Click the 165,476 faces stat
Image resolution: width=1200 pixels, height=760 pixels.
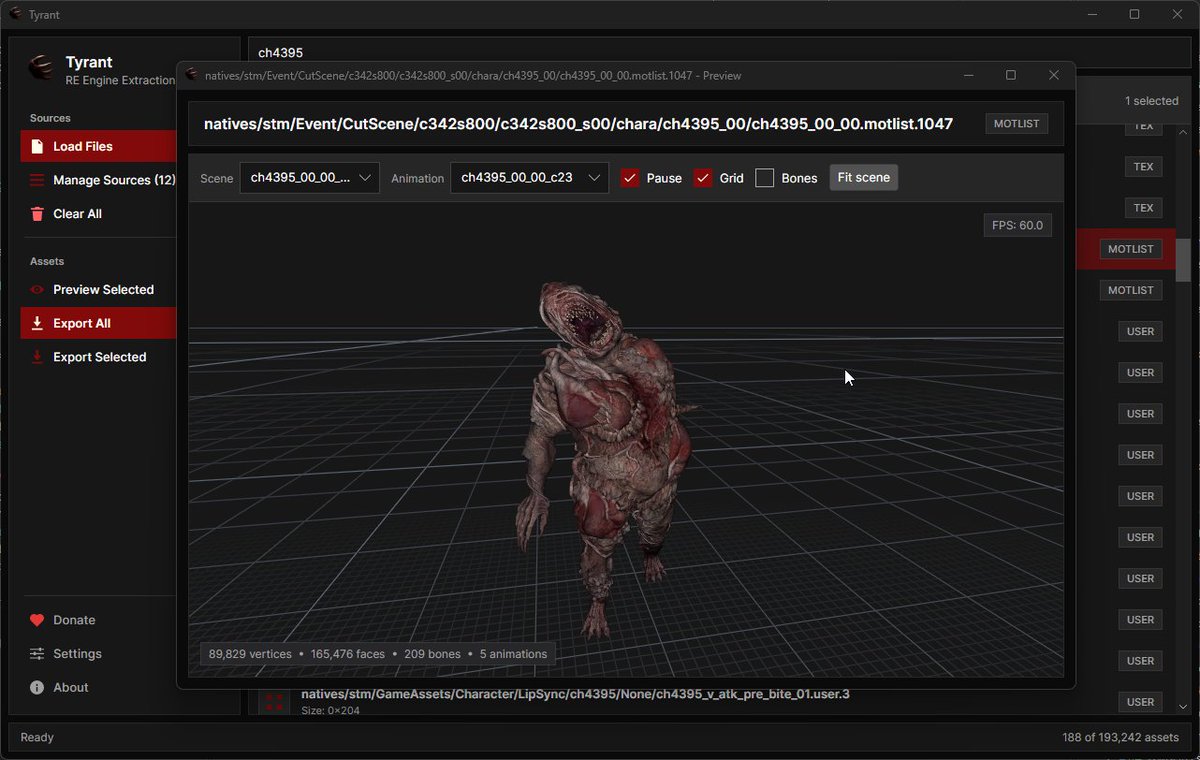tap(348, 654)
